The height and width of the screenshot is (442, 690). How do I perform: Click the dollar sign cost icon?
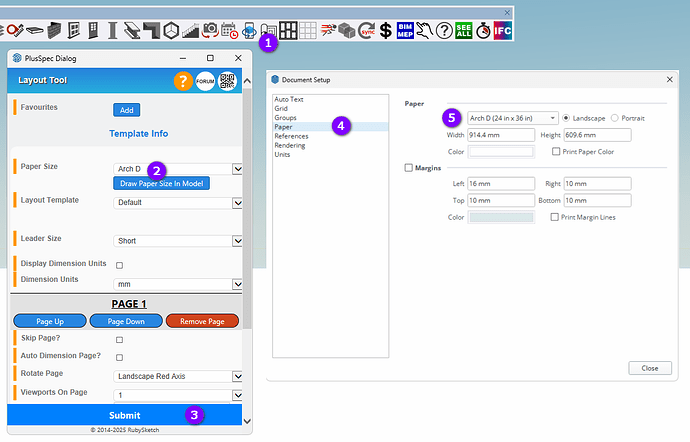[385, 30]
